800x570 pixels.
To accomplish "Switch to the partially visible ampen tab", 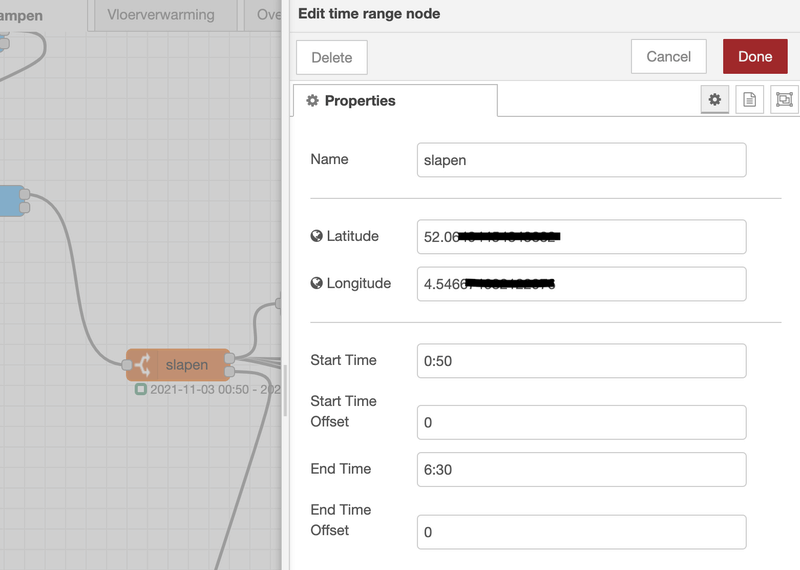I will point(43,15).
